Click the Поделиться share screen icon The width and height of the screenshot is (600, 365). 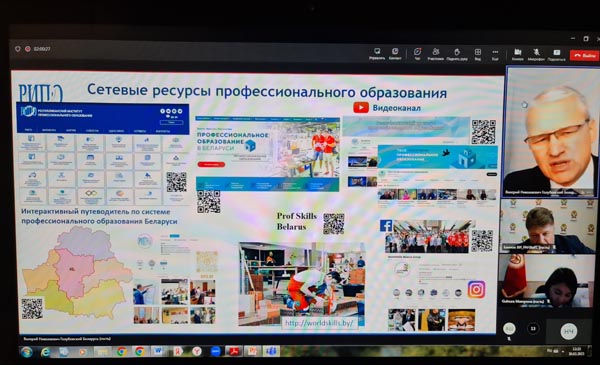point(556,54)
